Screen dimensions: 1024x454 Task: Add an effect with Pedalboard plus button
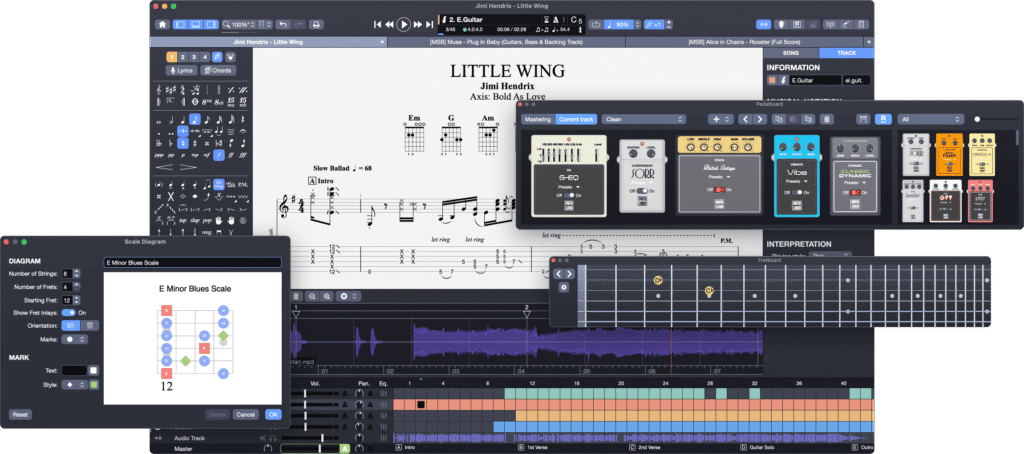[x=720, y=120]
